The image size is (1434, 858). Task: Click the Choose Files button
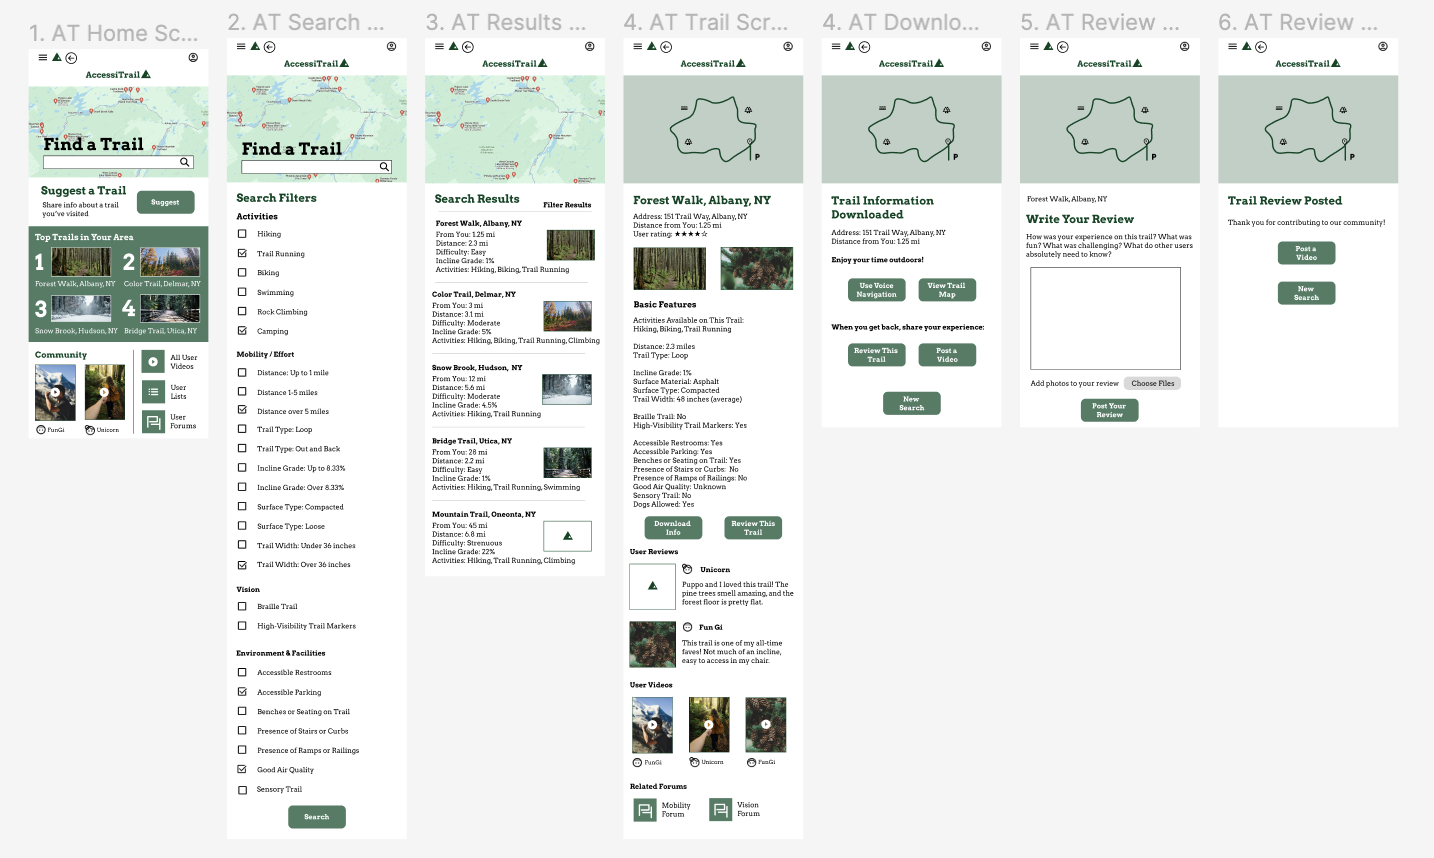click(1152, 383)
